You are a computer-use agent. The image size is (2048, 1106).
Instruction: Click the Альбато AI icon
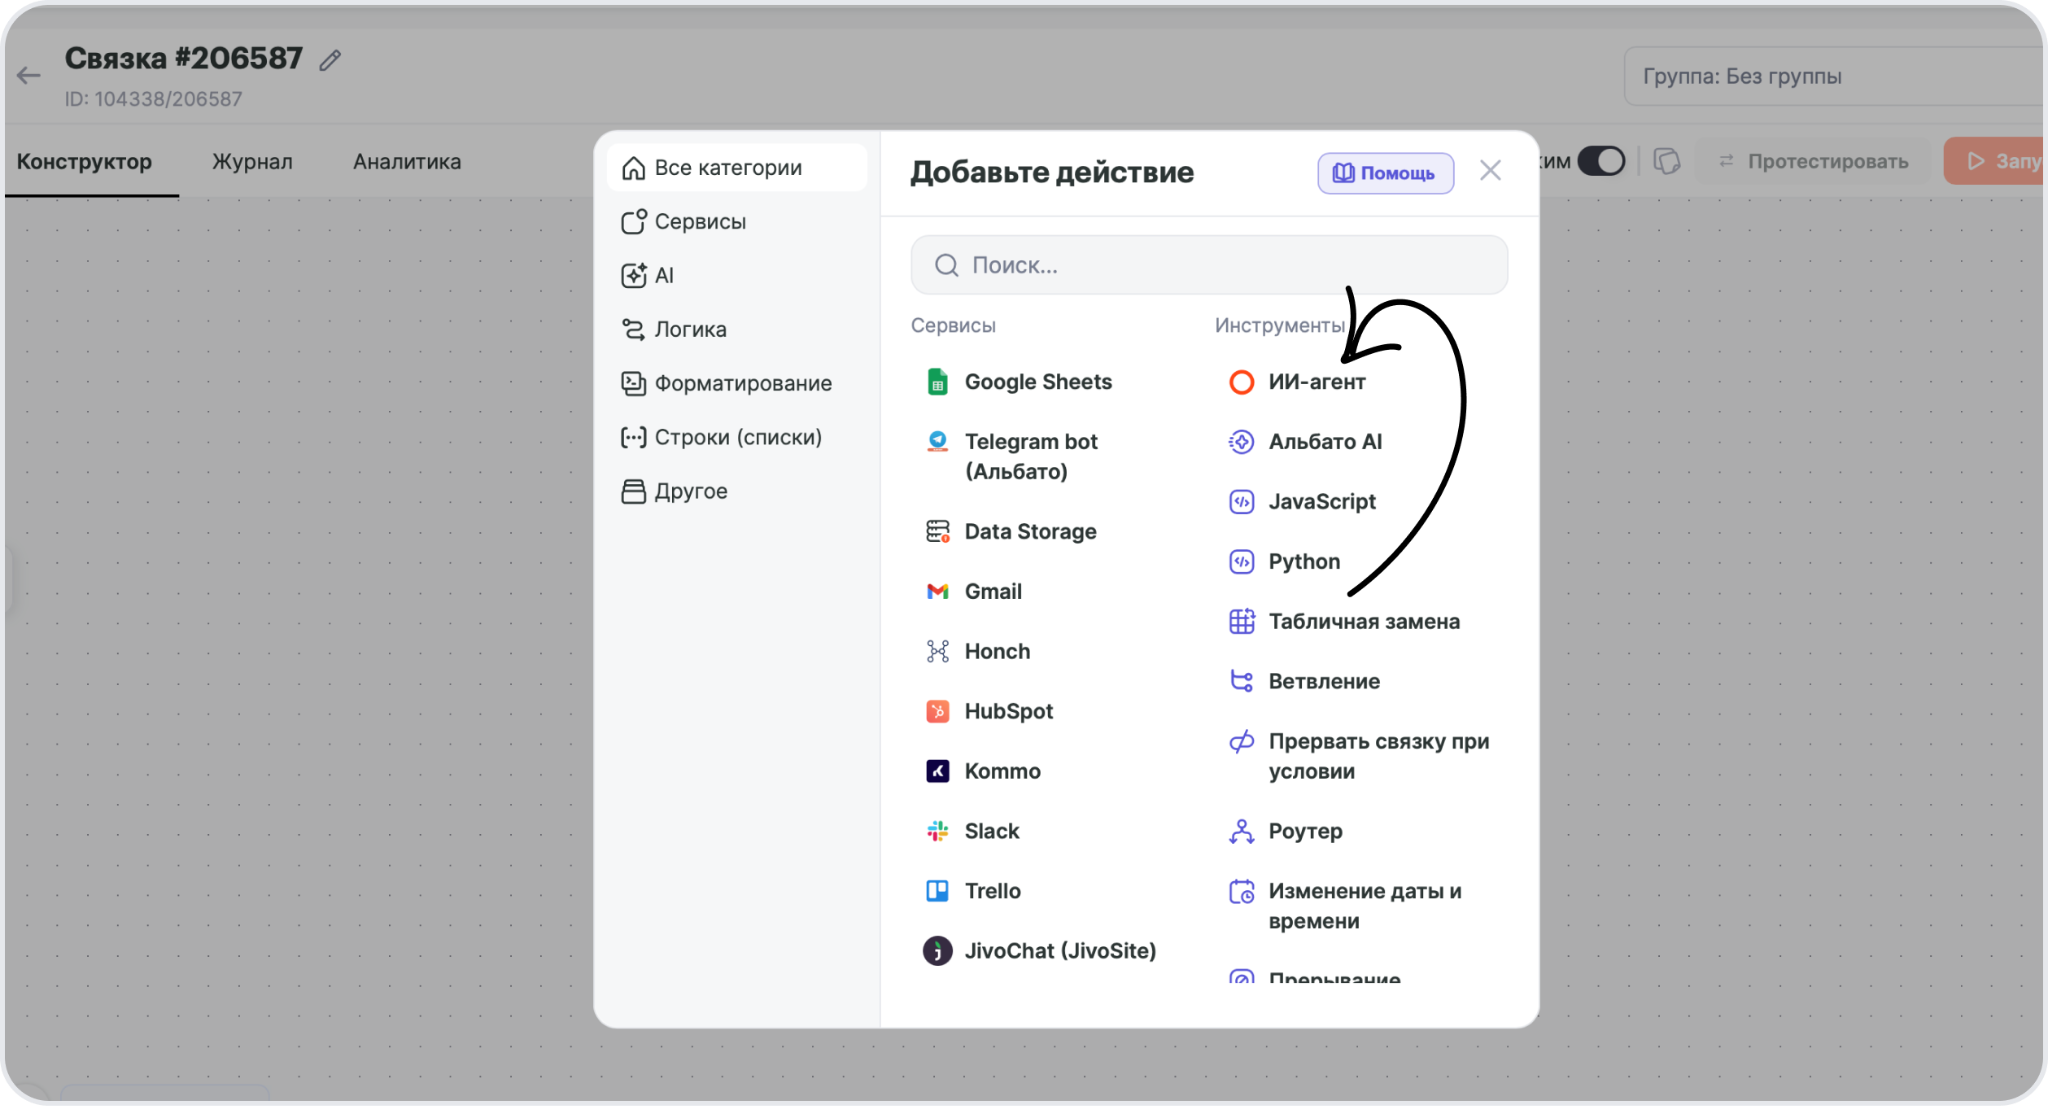(x=1241, y=441)
